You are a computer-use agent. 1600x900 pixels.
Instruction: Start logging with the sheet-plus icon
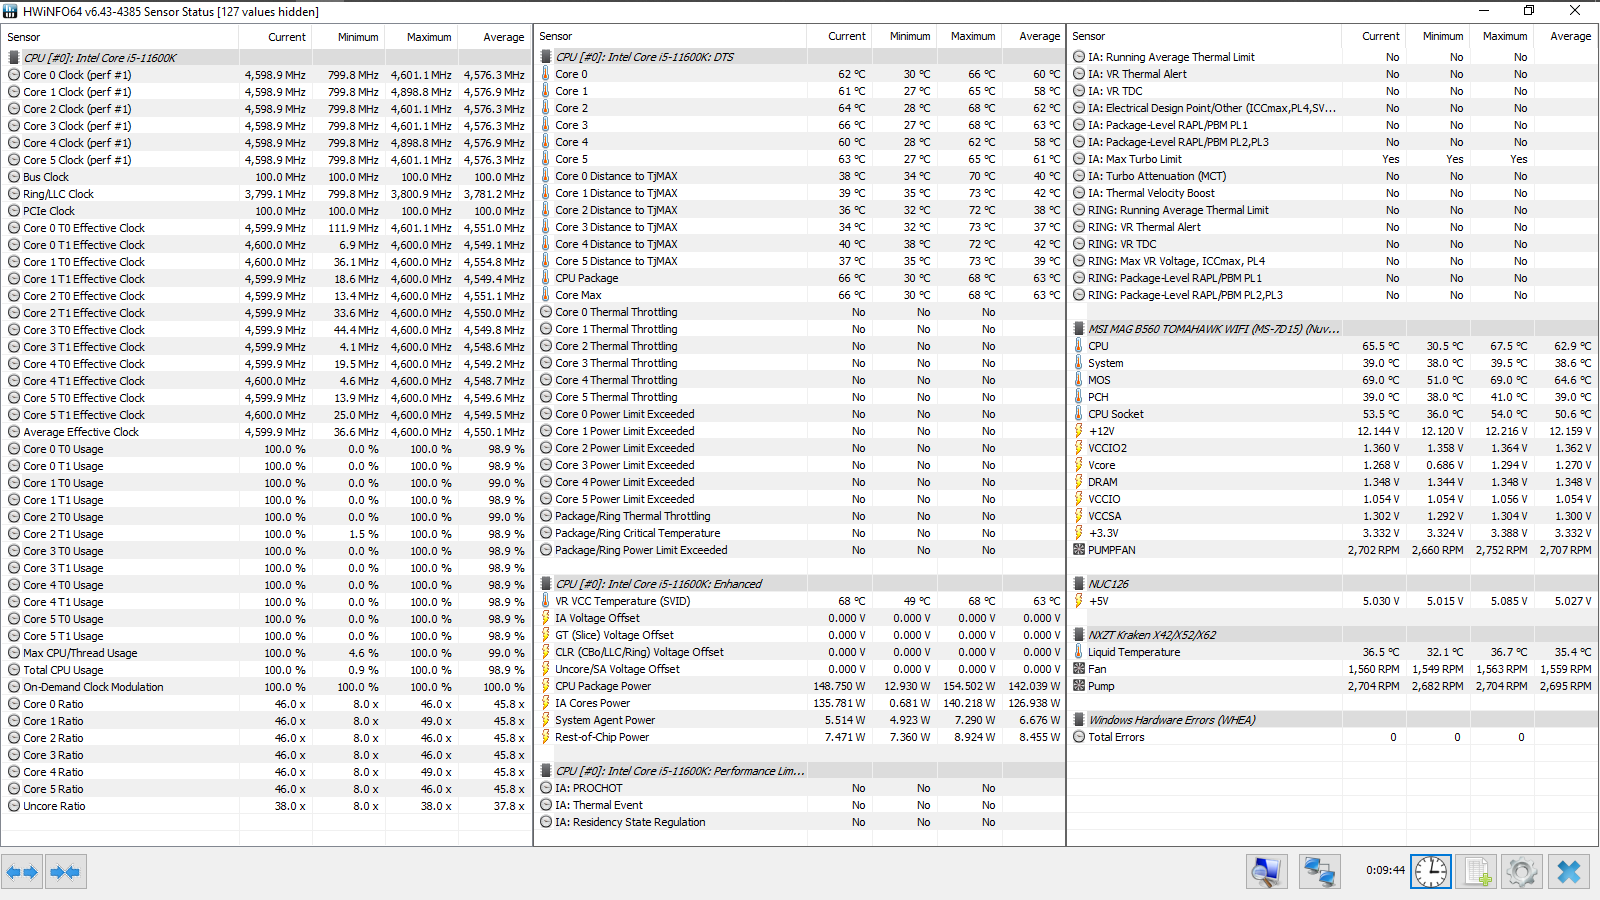(x=1477, y=872)
